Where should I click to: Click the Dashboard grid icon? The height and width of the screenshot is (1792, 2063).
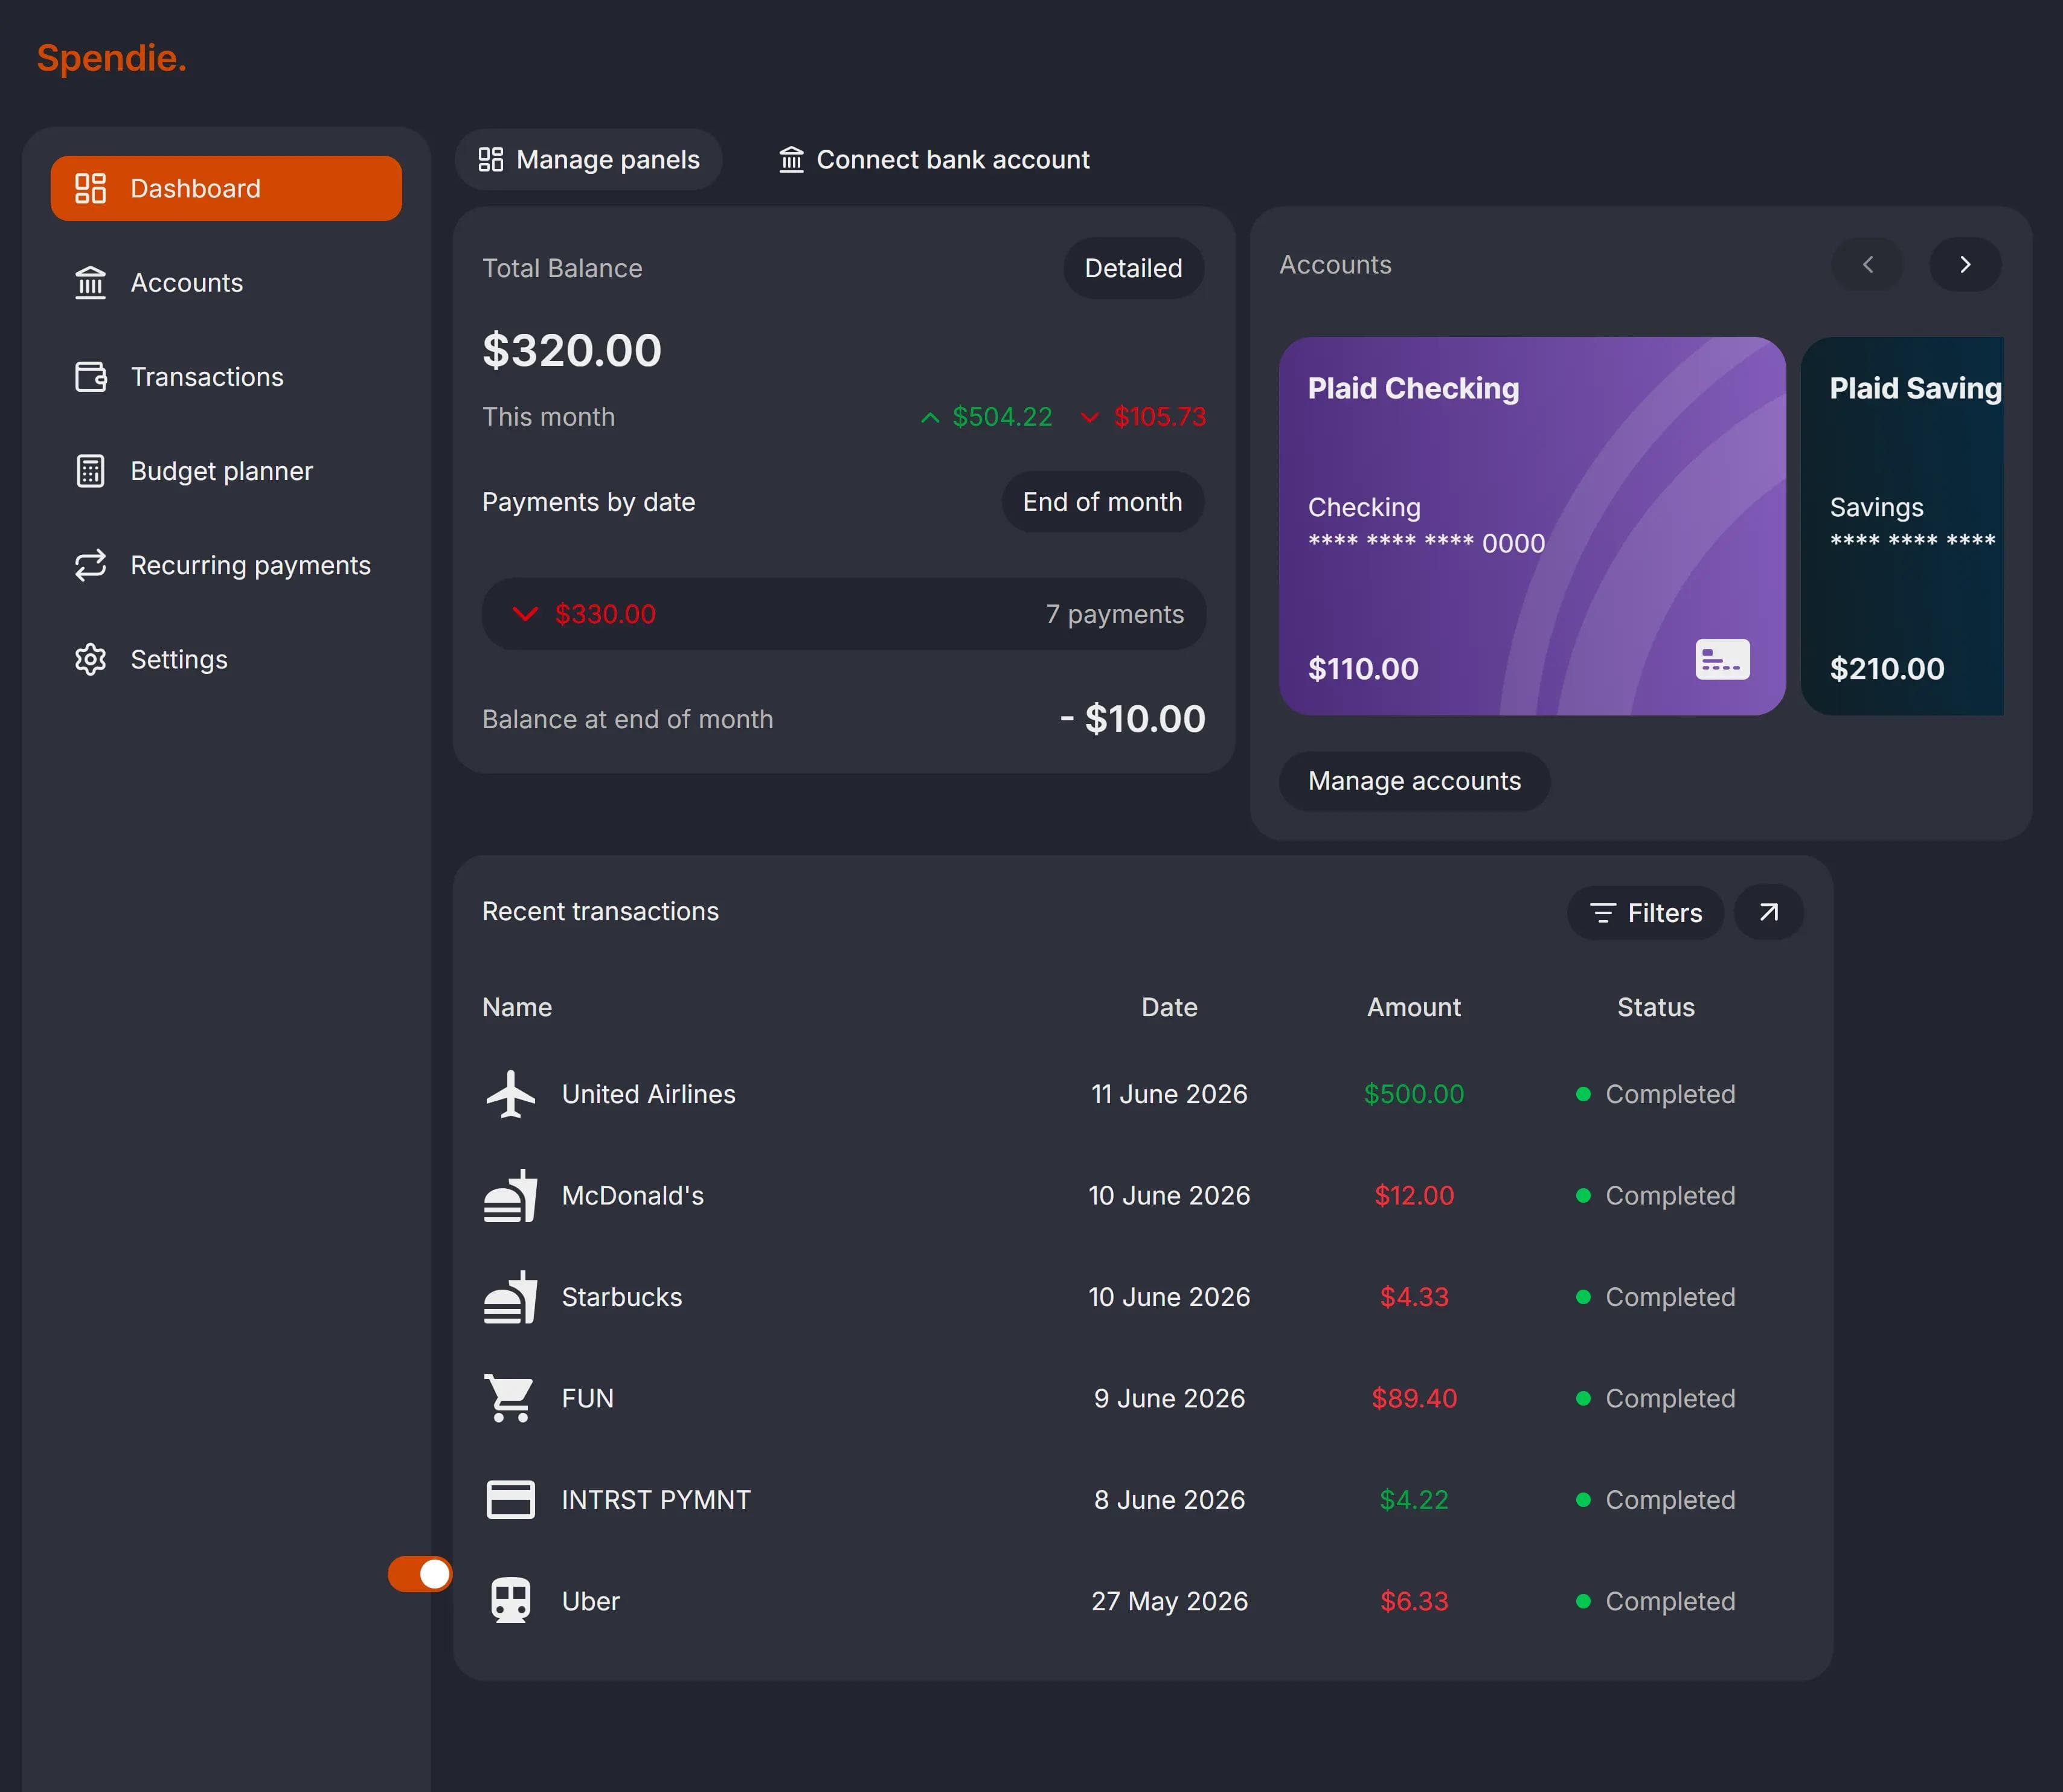click(91, 188)
